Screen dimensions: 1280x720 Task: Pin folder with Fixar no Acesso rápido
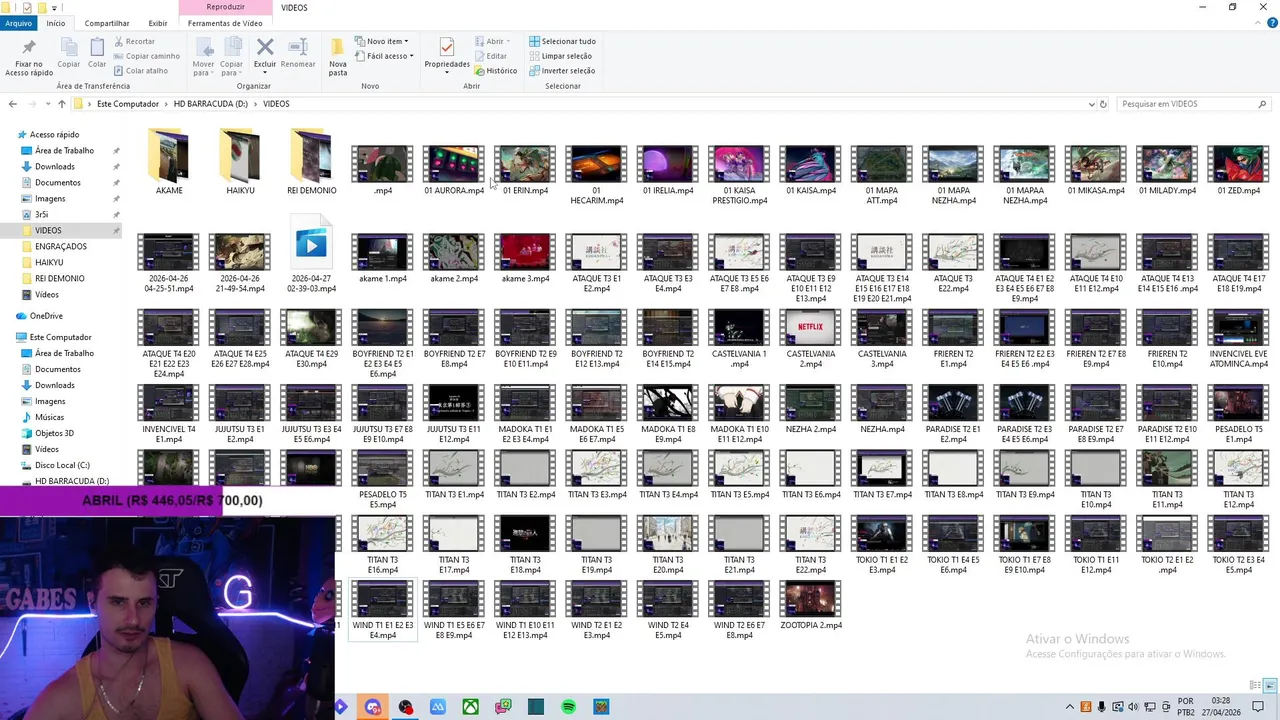[29, 58]
